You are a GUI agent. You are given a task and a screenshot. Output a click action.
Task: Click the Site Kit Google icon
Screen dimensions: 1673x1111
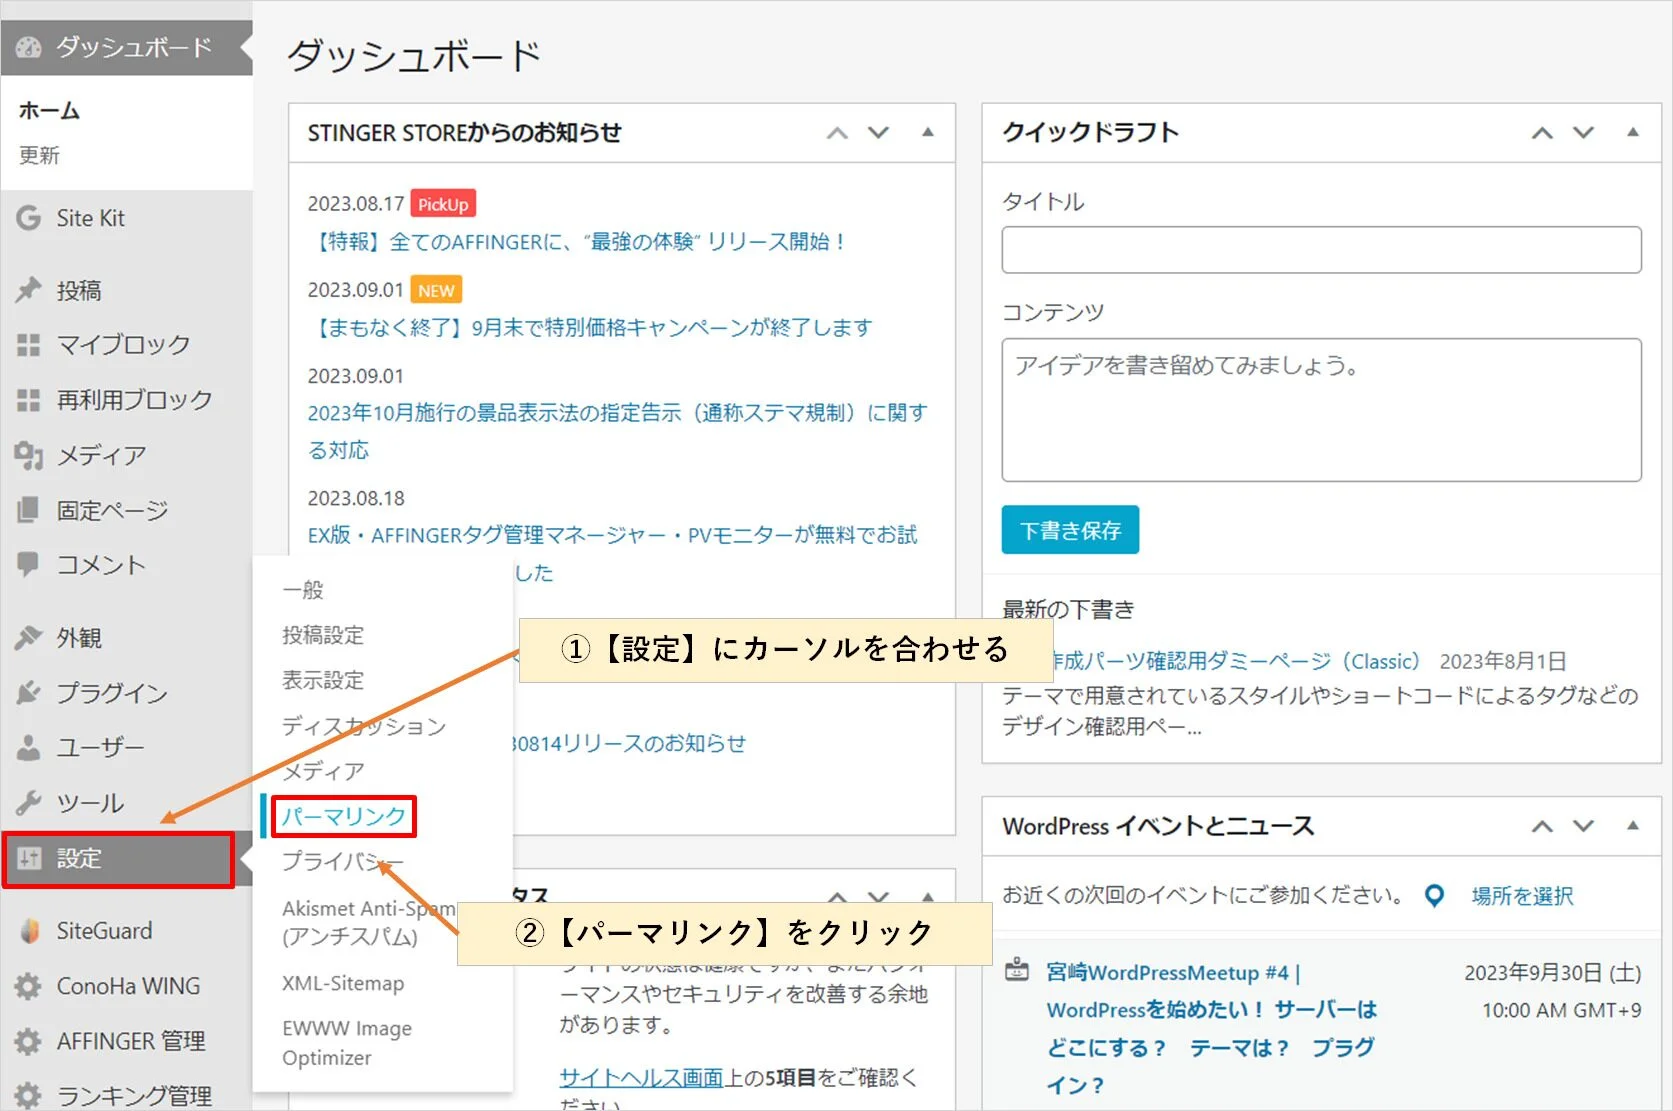pyautogui.click(x=28, y=218)
